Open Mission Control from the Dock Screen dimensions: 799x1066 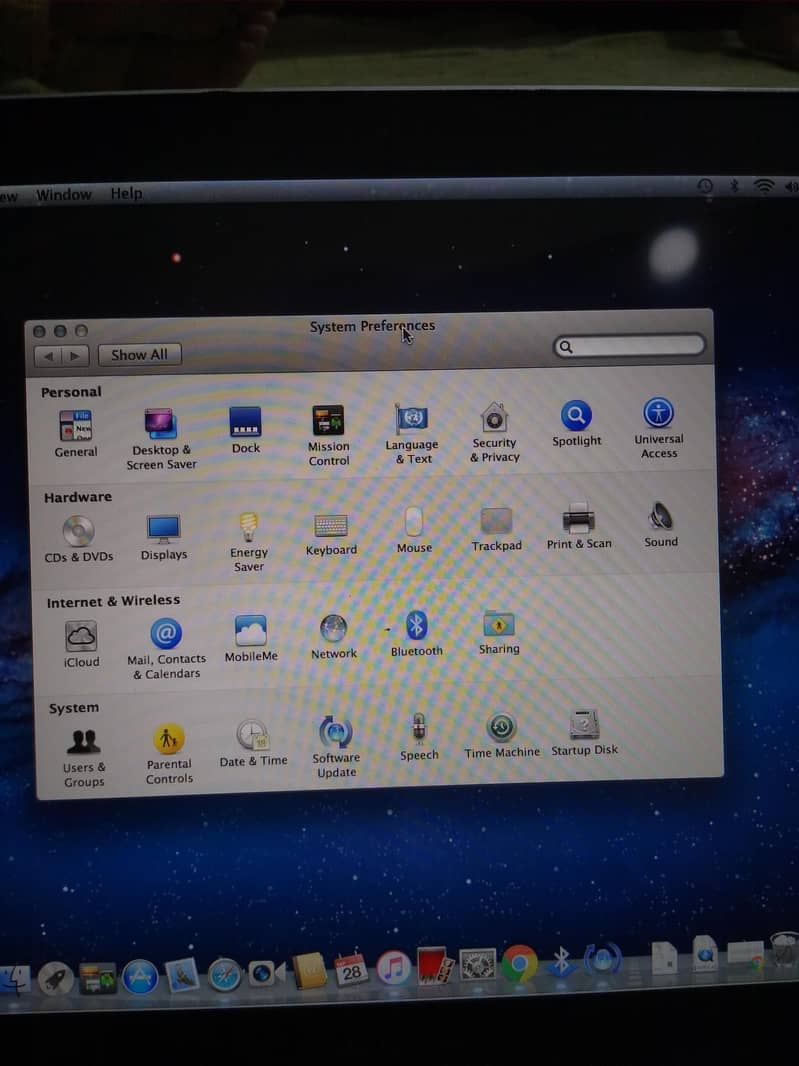(x=98, y=979)
